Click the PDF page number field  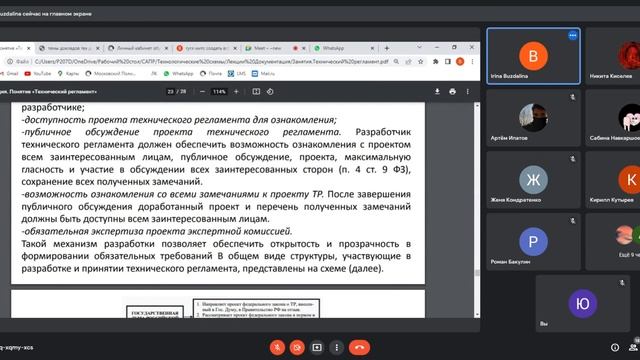[170, 91]
